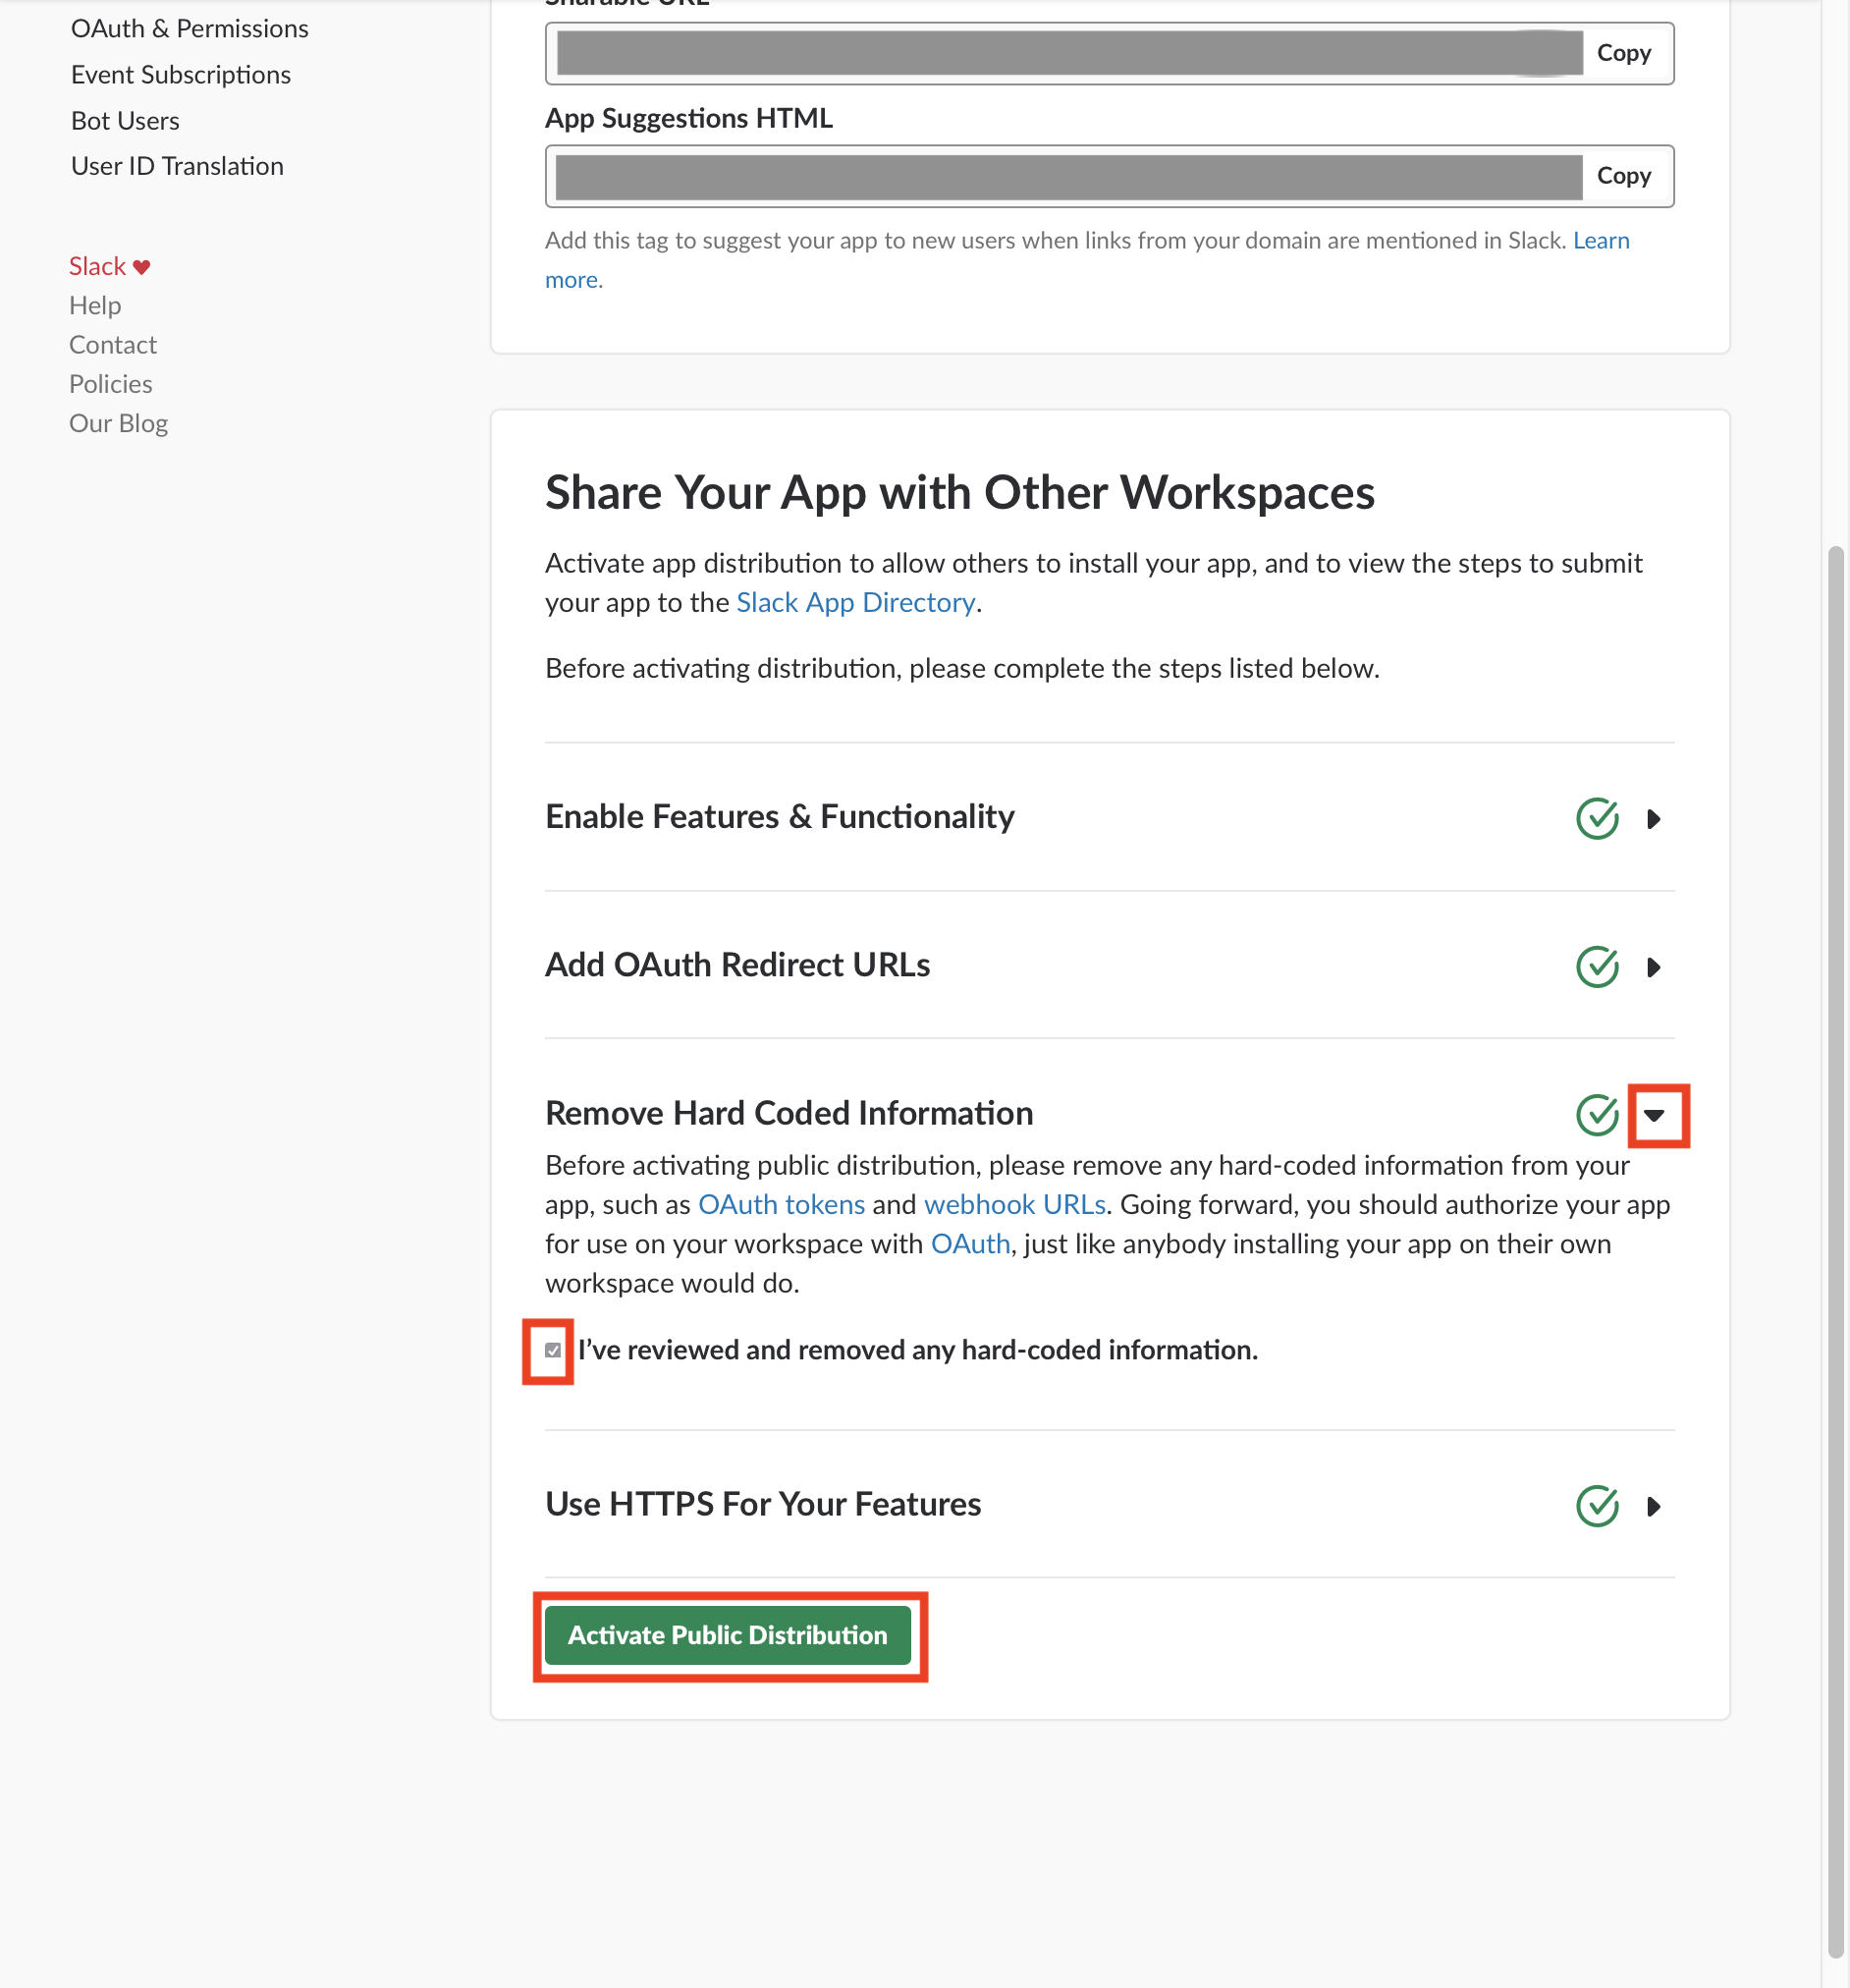Click Enable Features & Functionality heading
Image resolution: width=1850 pixels, height=1988 pixels.
coord(780,816)
